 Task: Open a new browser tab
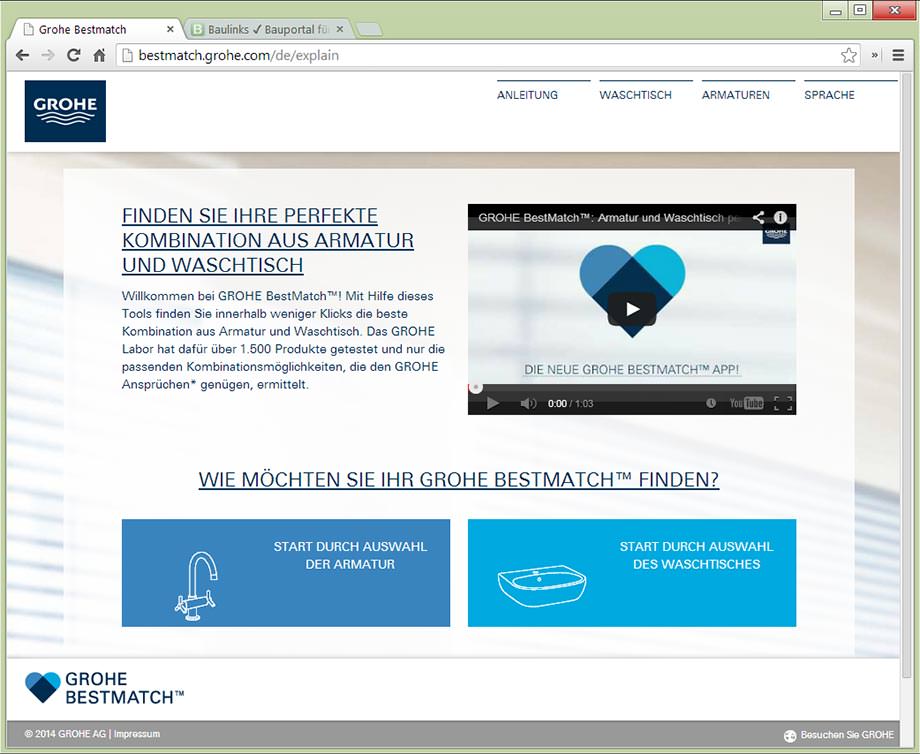click(x=369, y=29)
